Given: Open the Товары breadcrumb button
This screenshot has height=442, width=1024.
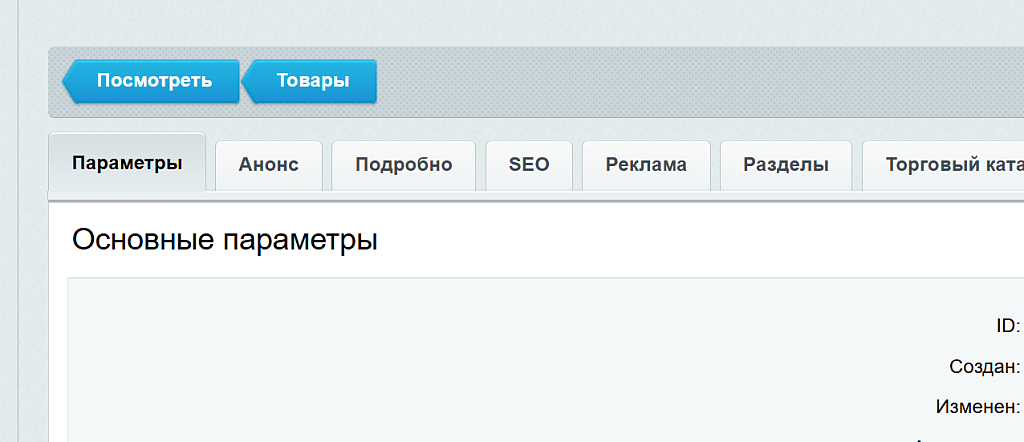Looking at the screenshot, I should click(313, 81).
